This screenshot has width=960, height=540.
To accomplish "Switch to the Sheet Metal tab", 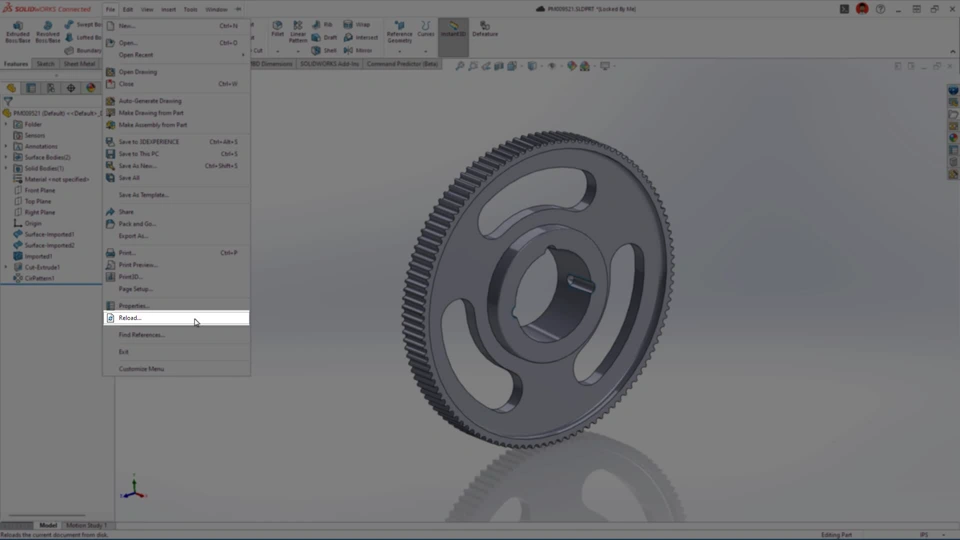I will click(x=79, y=64).
